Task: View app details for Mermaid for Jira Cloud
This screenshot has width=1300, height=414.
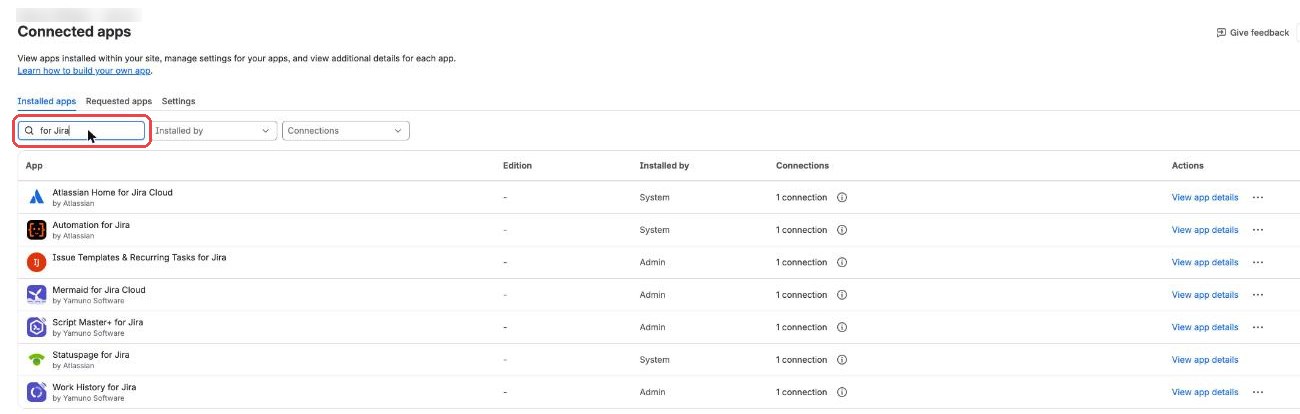Action: (x=1205, y=295)
